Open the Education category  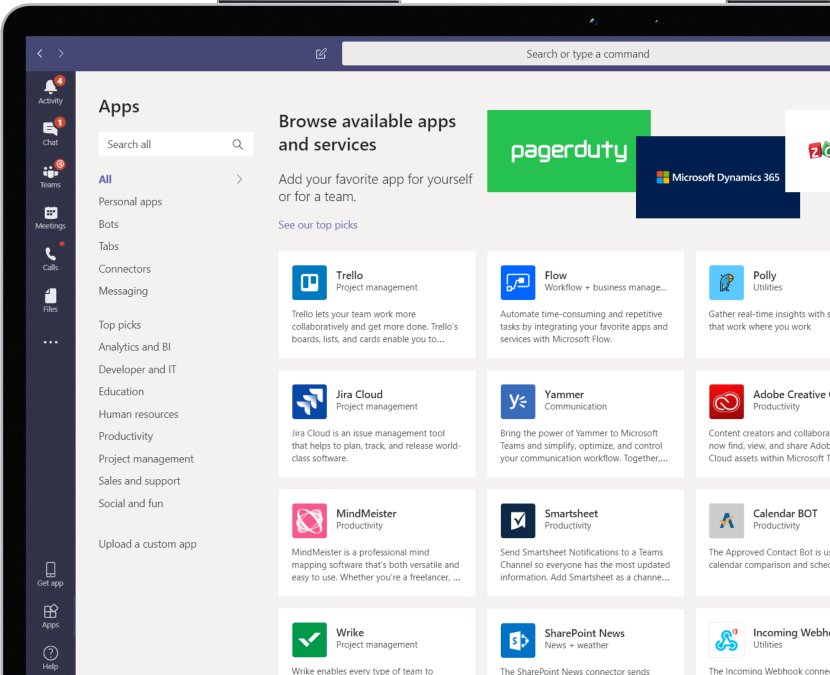[121, 392]
